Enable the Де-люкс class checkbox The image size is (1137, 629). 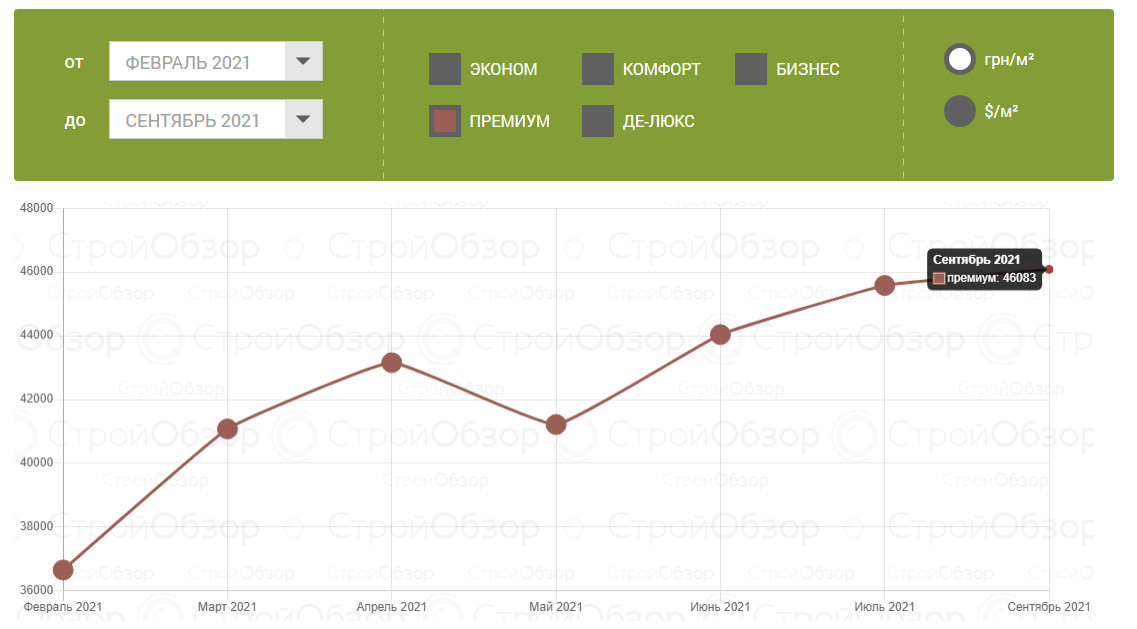coord(598,121)
